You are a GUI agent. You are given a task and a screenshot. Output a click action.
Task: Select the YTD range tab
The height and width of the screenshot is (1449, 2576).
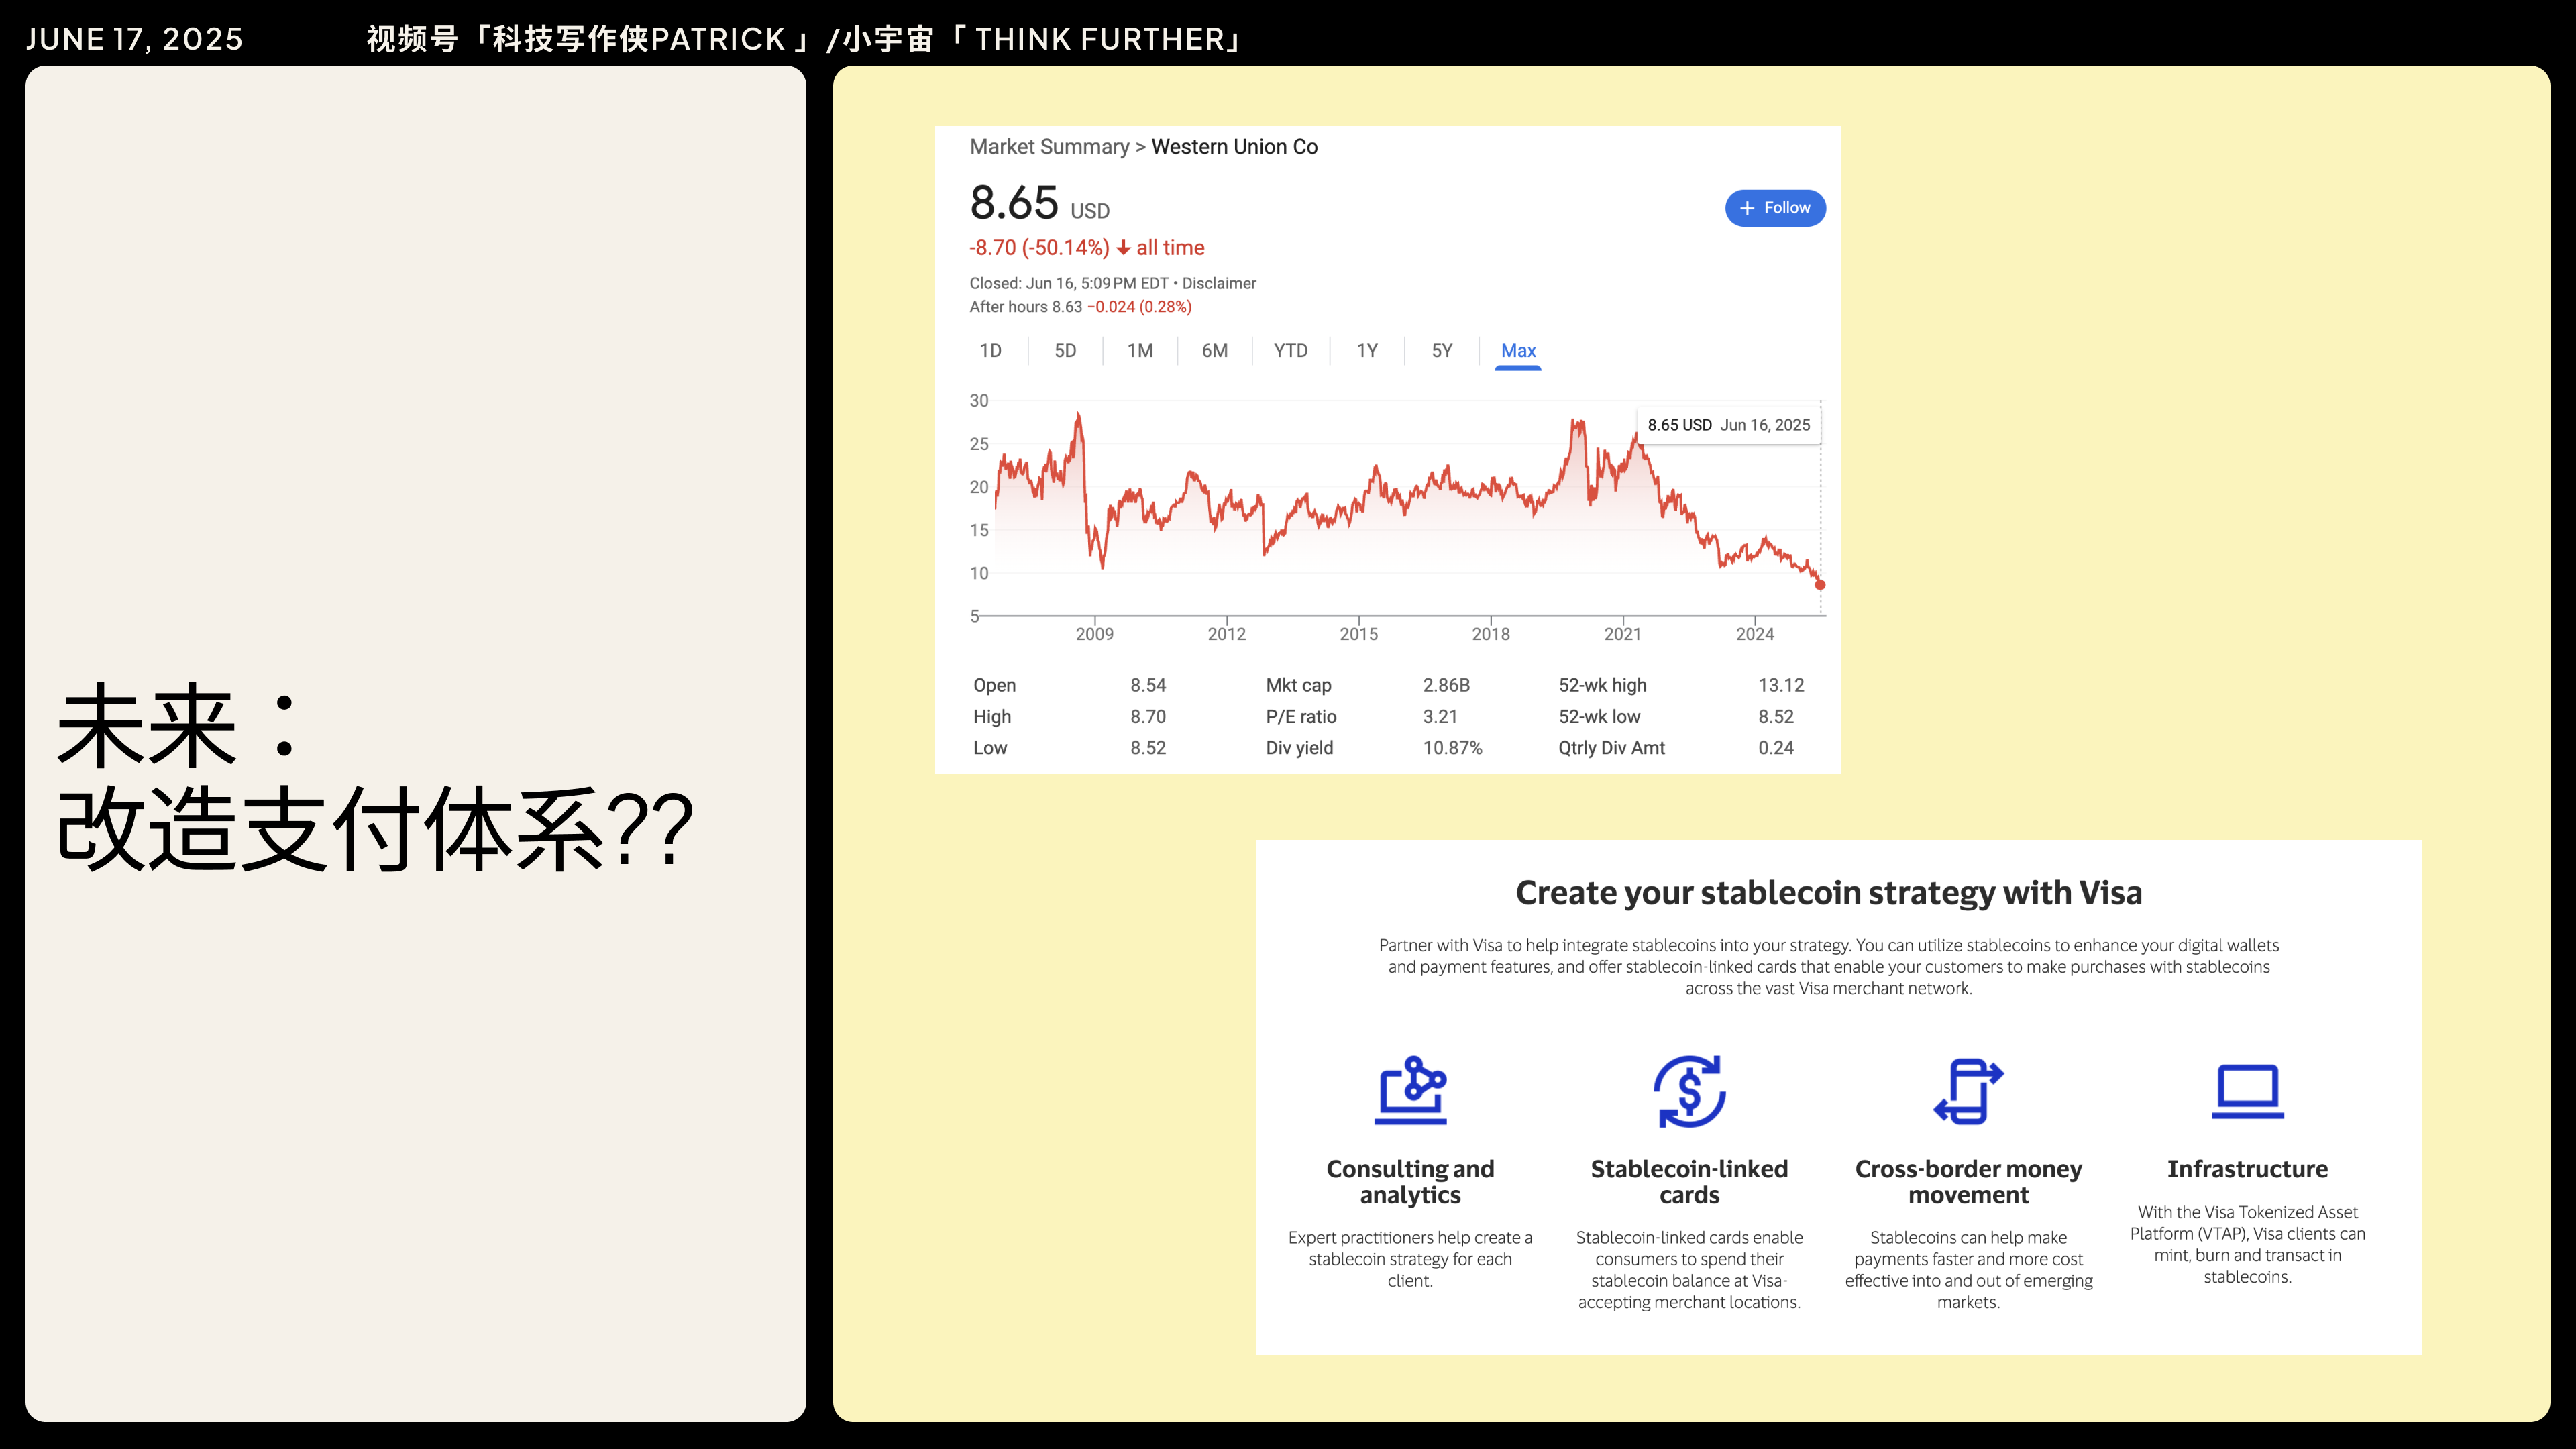point(1290,351)
